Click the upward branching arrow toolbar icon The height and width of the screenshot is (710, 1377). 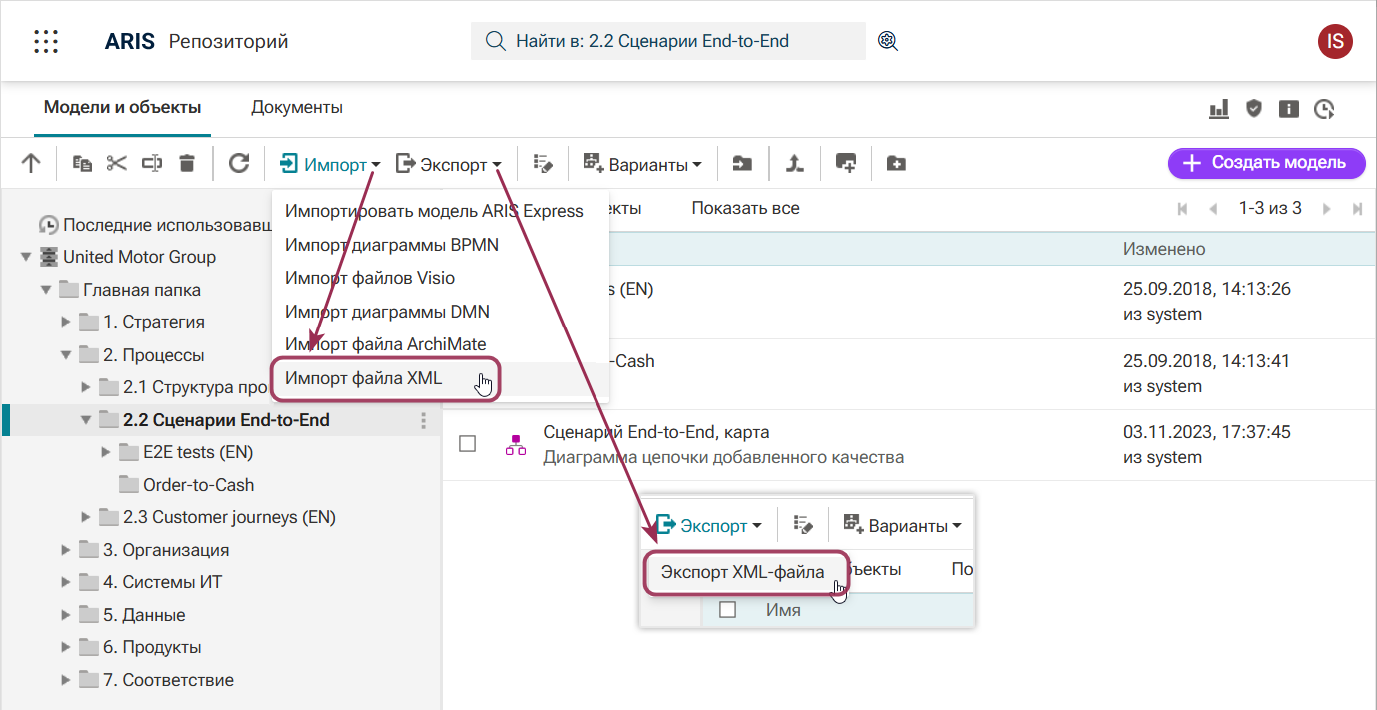pos(794,163)
